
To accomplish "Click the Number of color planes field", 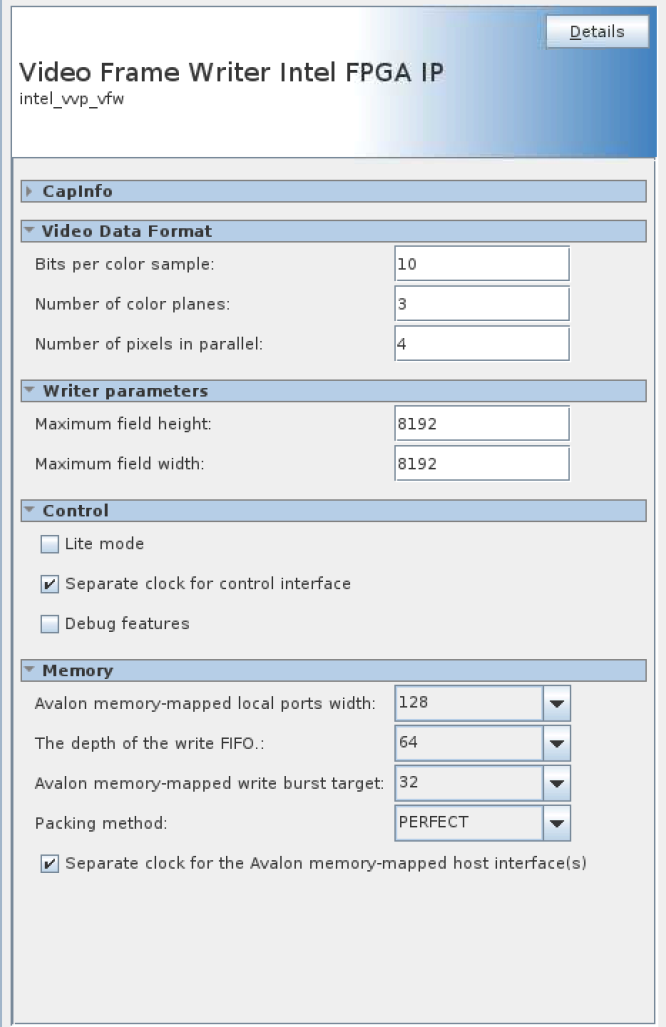I will 481,304.
